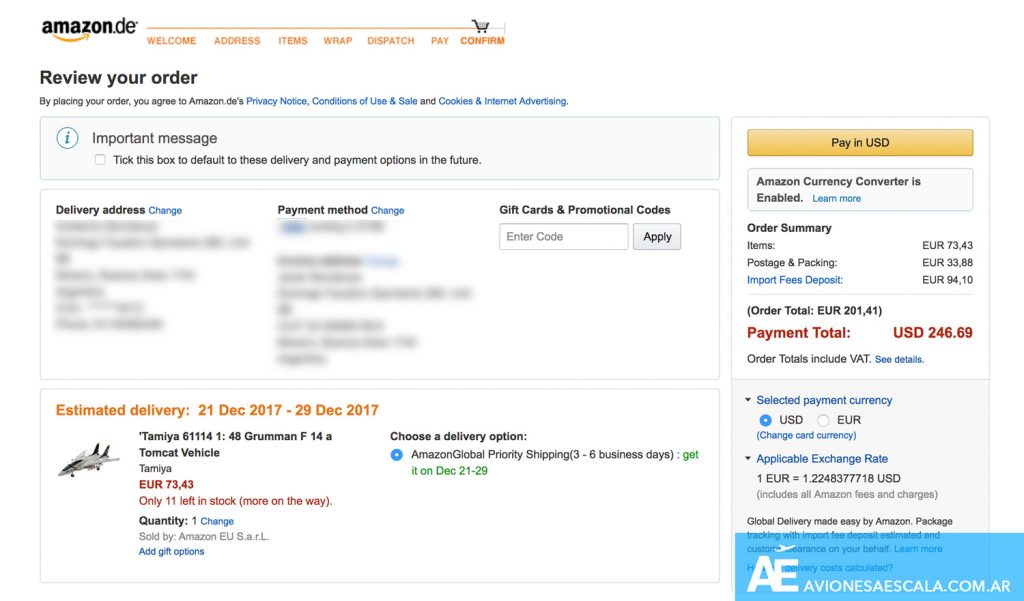Select AmazonGlobal Priority Shipping delivery option

(x=397, y=455)
